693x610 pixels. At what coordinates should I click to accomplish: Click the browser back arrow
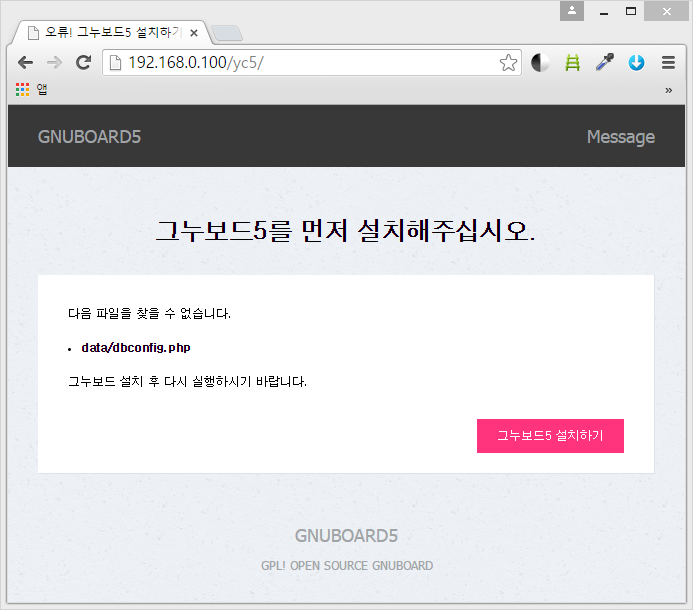click(26, 63)
